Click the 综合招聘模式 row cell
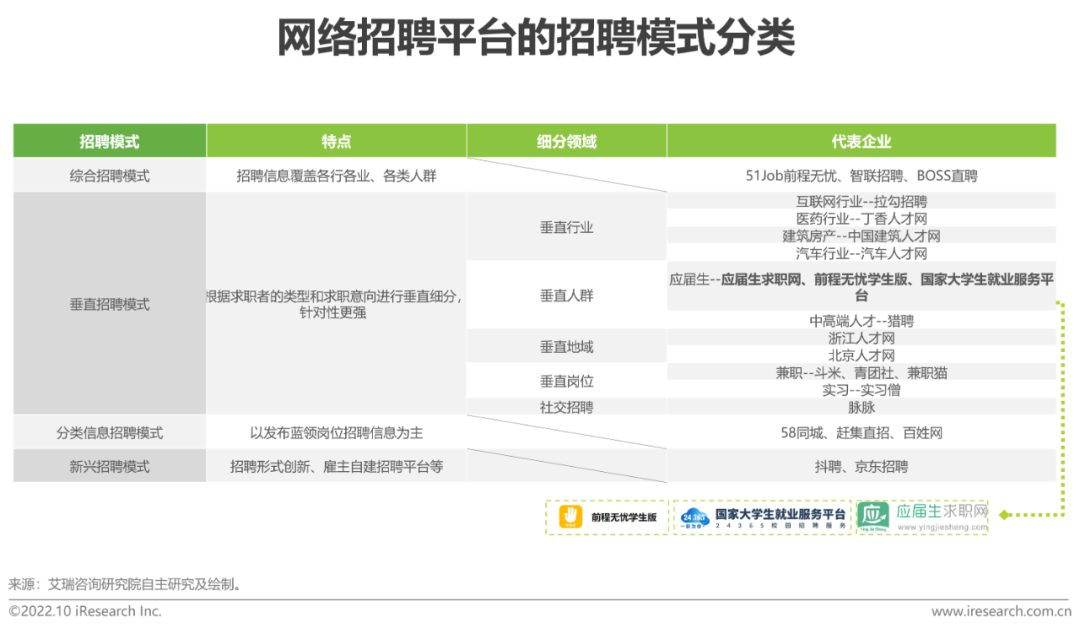1080x634 pixels. pyautogui.click(x=110, y=176)
